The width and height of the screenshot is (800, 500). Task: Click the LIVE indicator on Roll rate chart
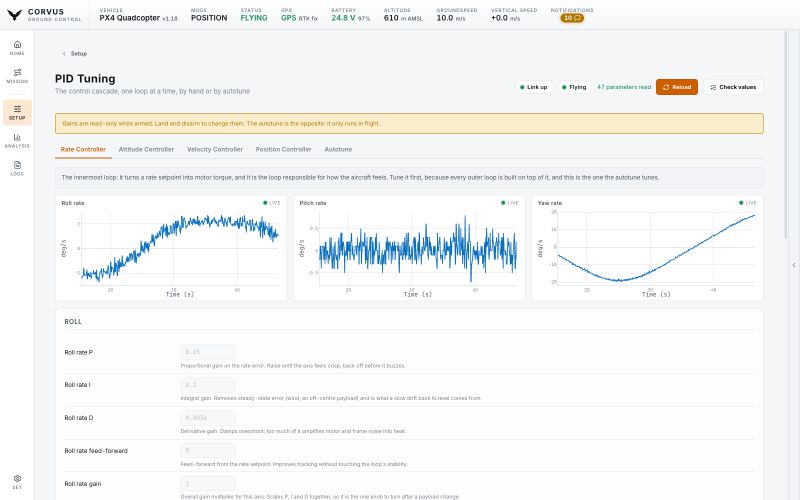[271, 203]
